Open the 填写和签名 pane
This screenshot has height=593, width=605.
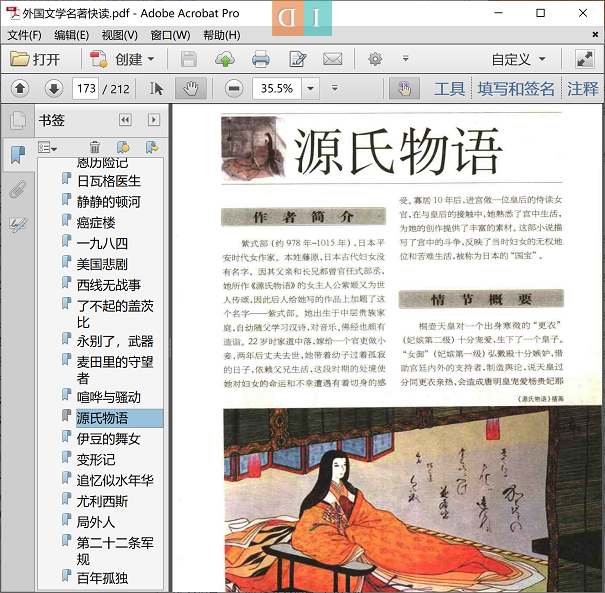click(x=516, y=89)
